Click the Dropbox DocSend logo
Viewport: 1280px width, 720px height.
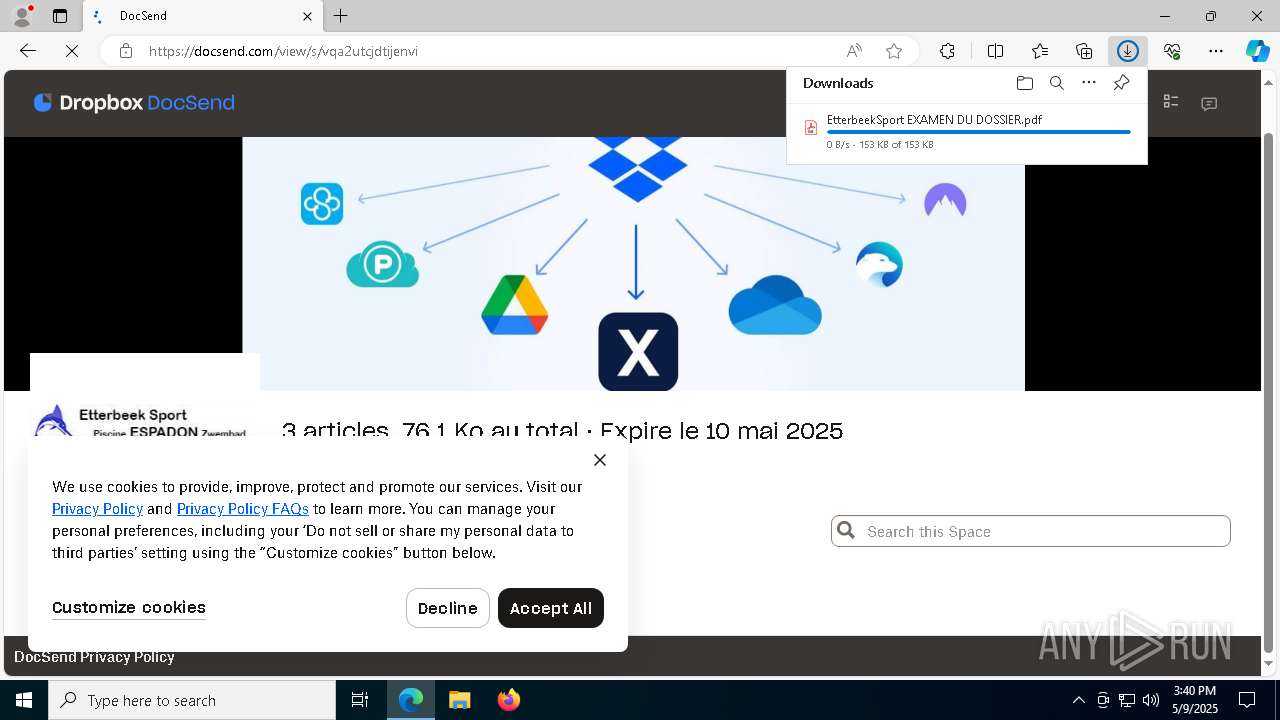(134, 102)
